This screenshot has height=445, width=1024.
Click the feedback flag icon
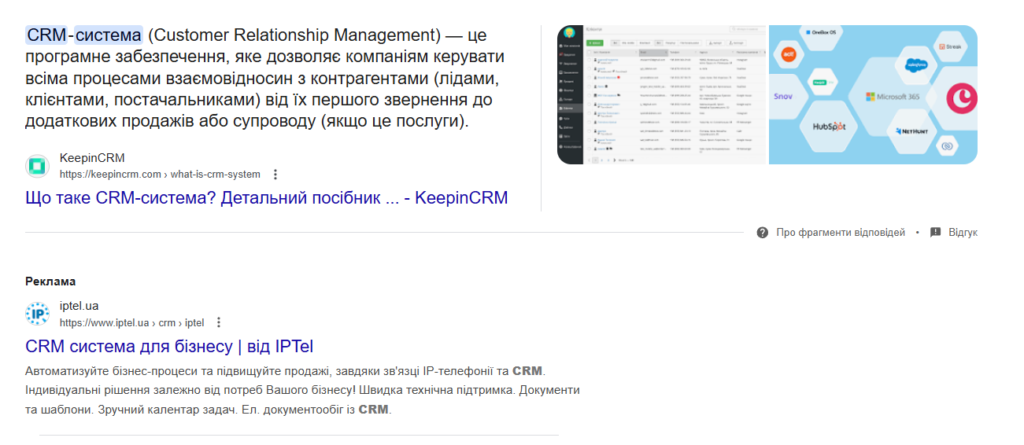click(935, 233)
